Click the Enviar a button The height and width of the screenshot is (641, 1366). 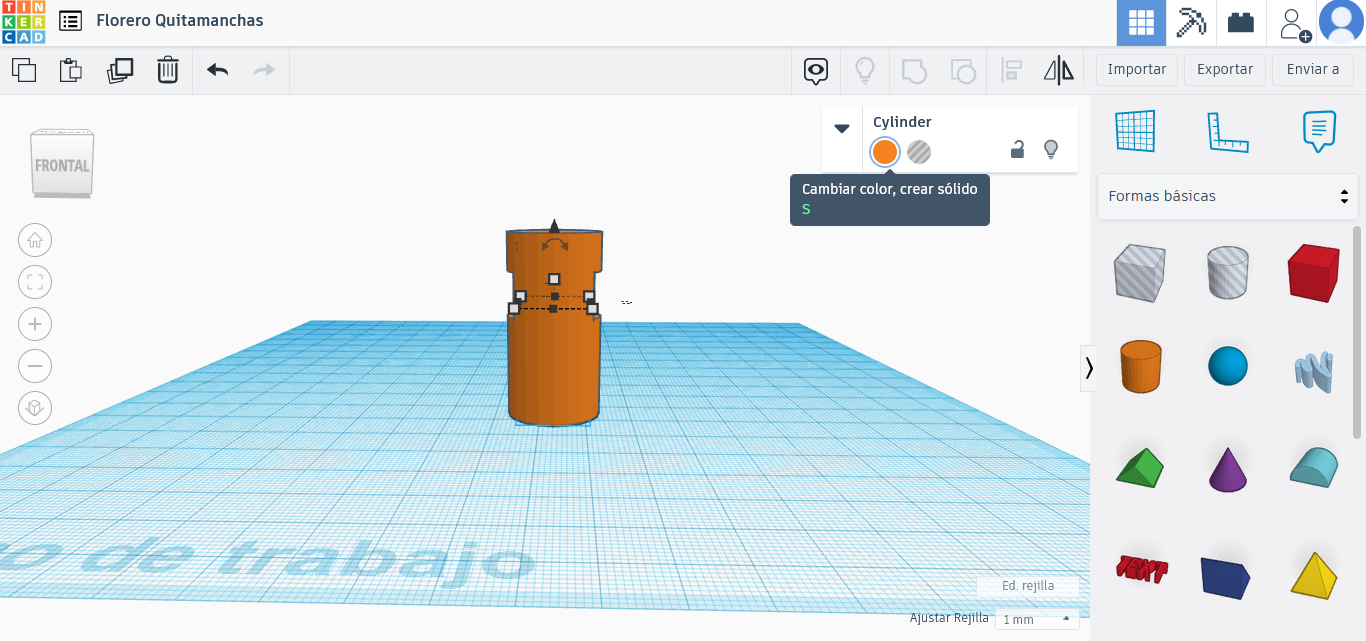tap(1313, 70)
